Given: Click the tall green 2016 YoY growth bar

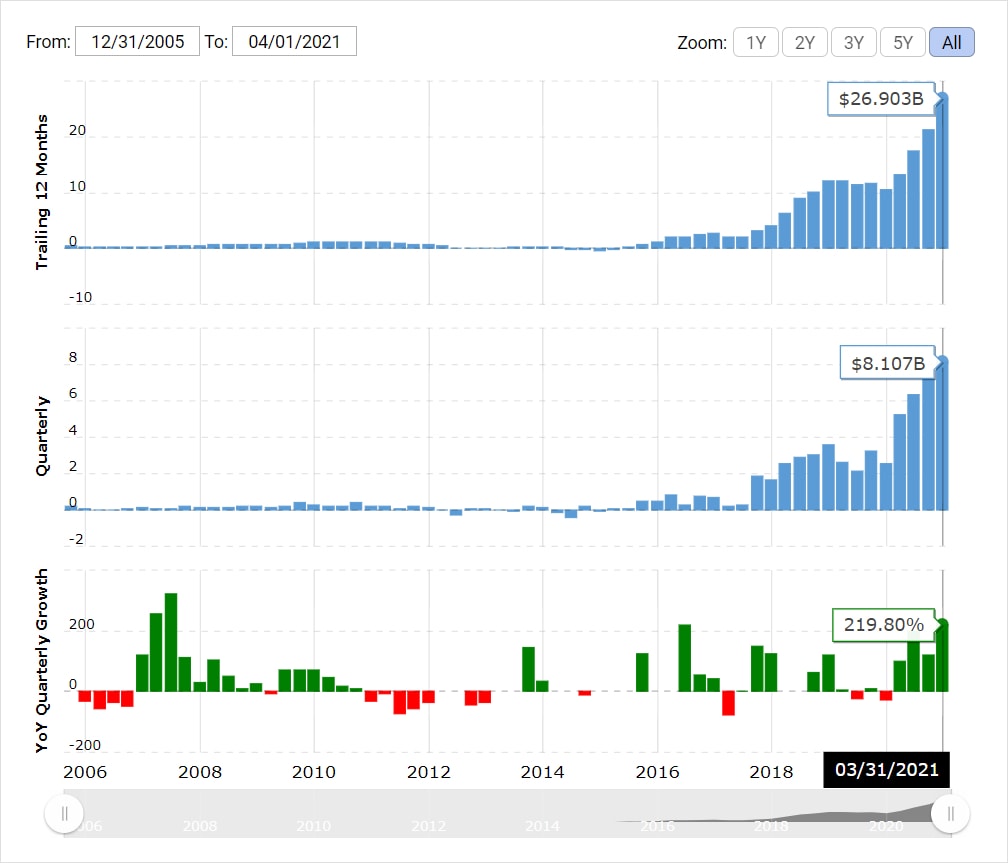Looking at the screenshot, I should click(x=685, y=657).
